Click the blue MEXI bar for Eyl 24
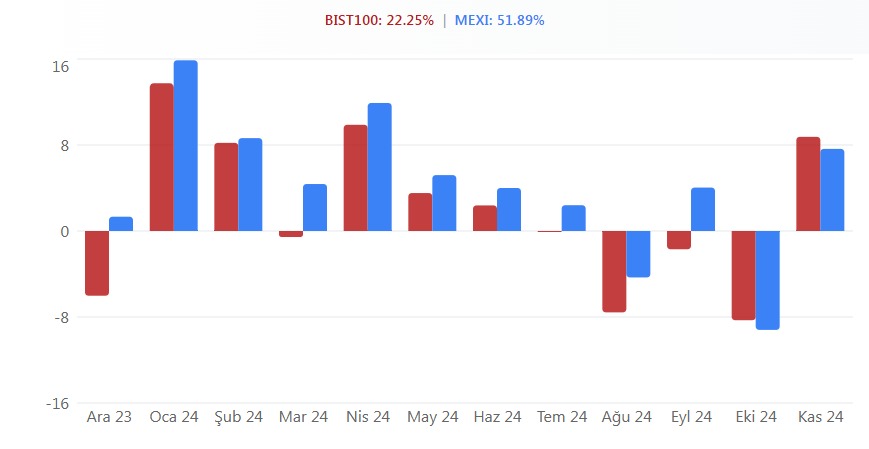Viewport: 869px width, 449px height. click(703, 210)
